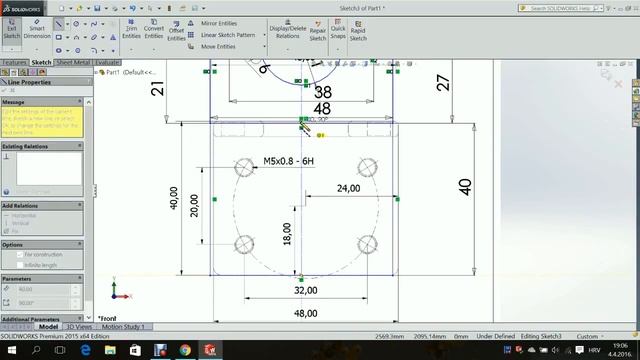The image size is (640, 360).
Task: Switch to the Features tab
Action: click(x=15, y=62)
